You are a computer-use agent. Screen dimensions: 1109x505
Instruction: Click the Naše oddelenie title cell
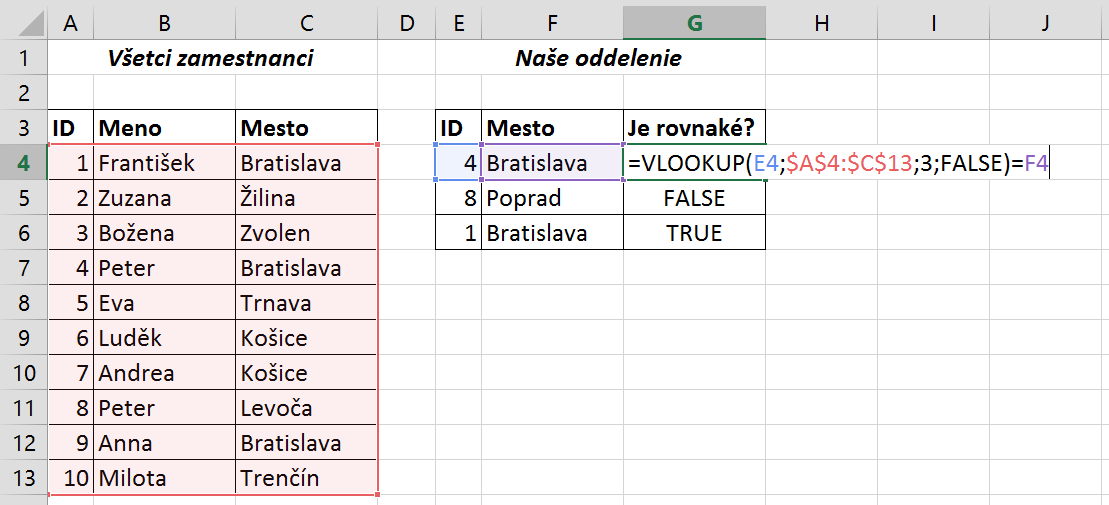(x=600, y=58)
